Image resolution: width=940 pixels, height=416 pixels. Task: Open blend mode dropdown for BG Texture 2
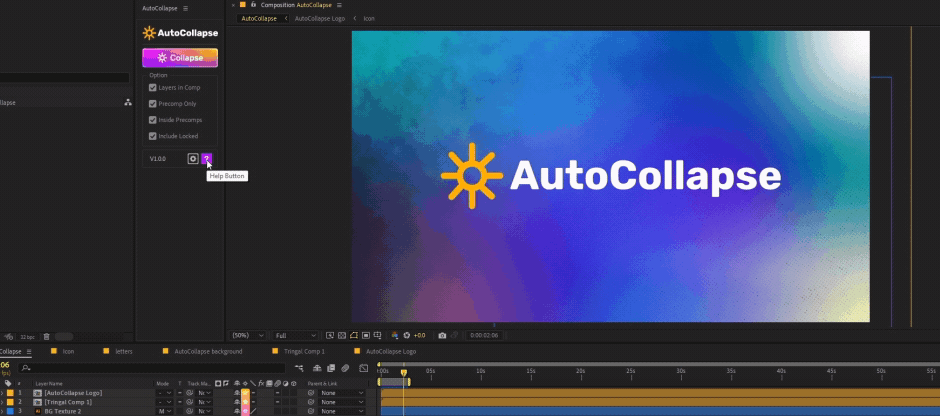click(x=164, y=411)
